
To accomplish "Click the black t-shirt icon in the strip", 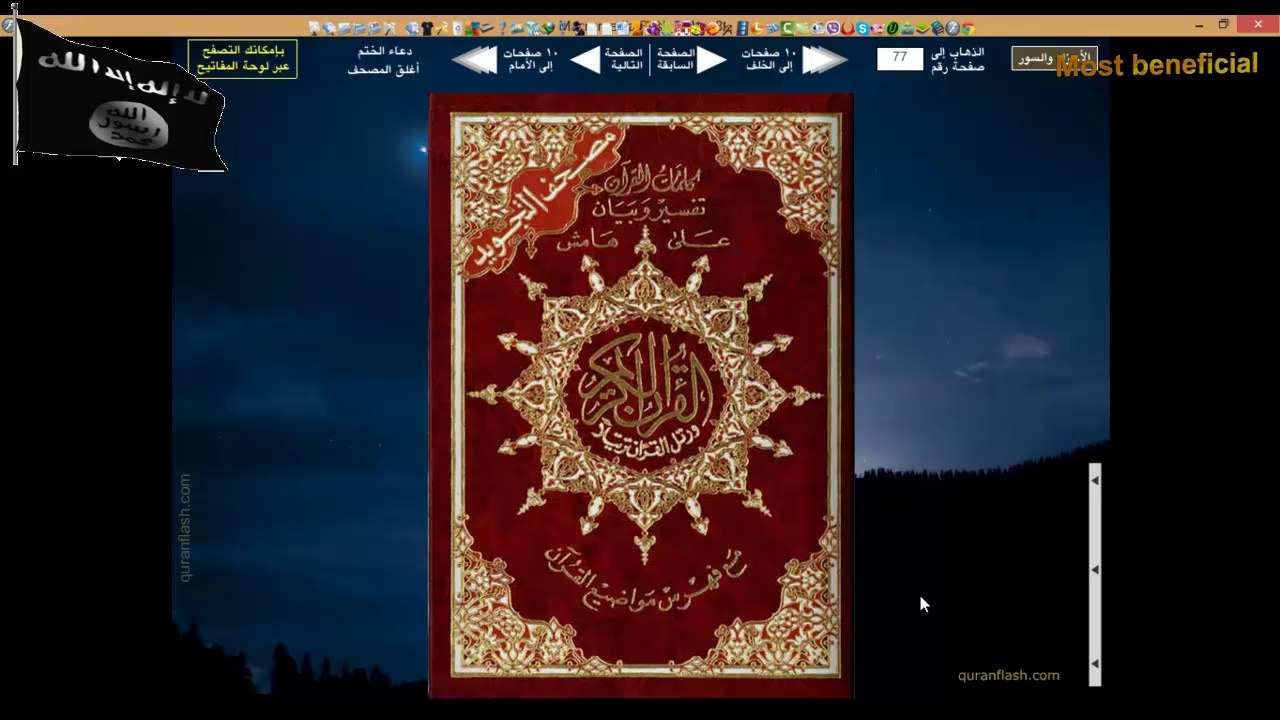I will point(427,28).
